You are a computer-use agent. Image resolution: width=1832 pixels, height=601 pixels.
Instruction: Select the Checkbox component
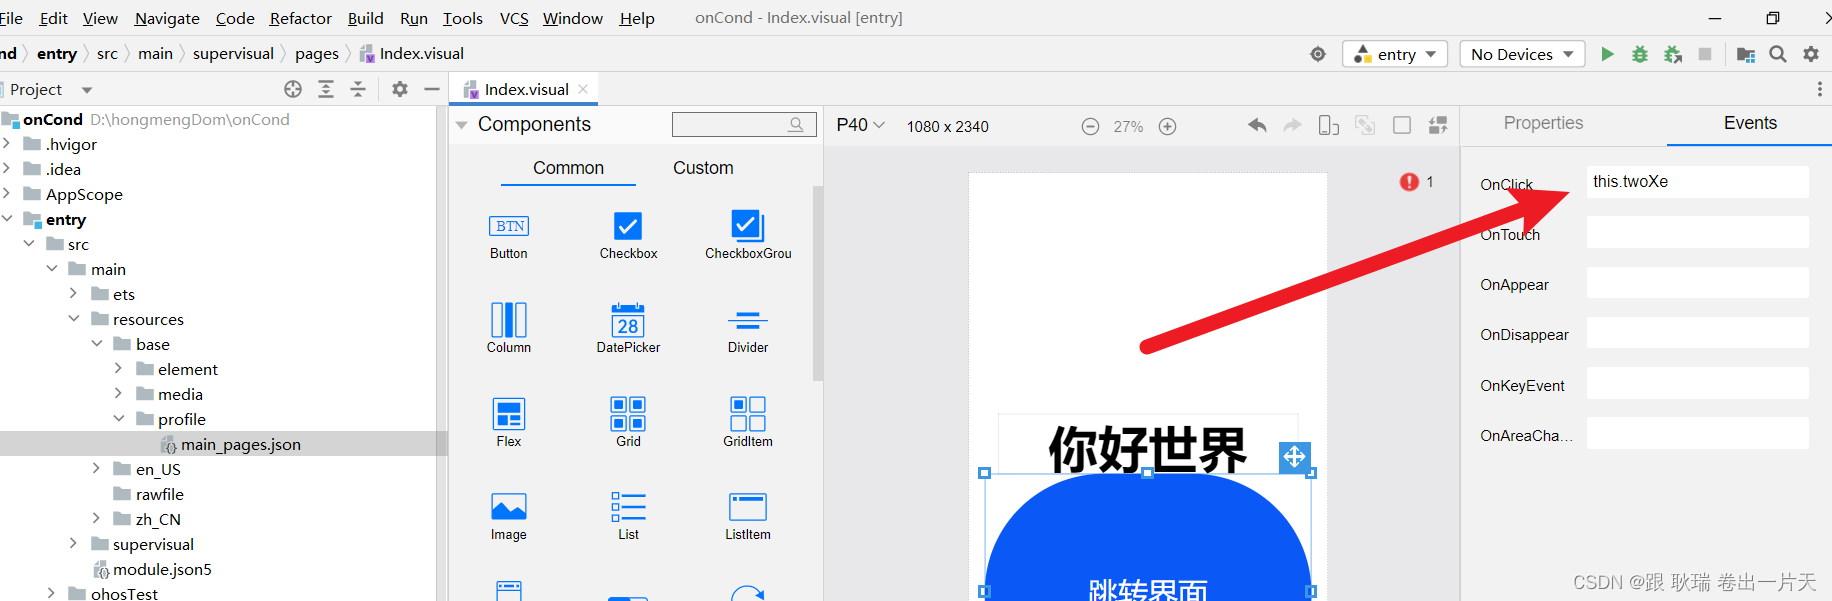pos(628,236)
